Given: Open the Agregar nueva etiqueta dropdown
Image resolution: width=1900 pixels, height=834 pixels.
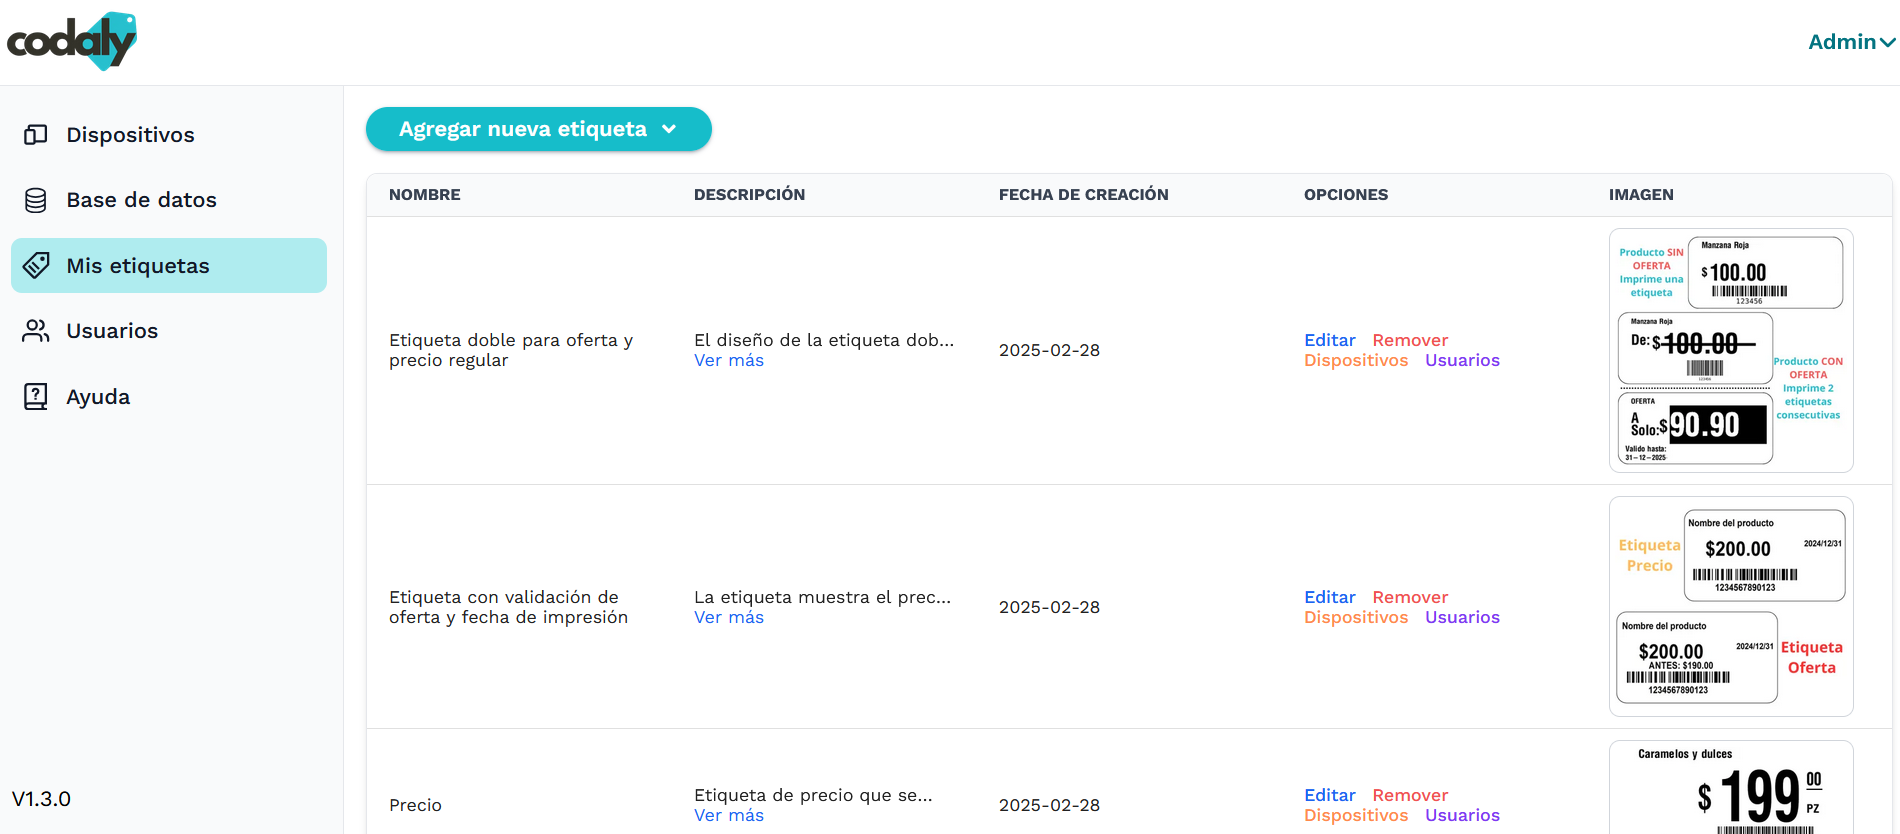Looking at the screenshot, I should 538,129.
